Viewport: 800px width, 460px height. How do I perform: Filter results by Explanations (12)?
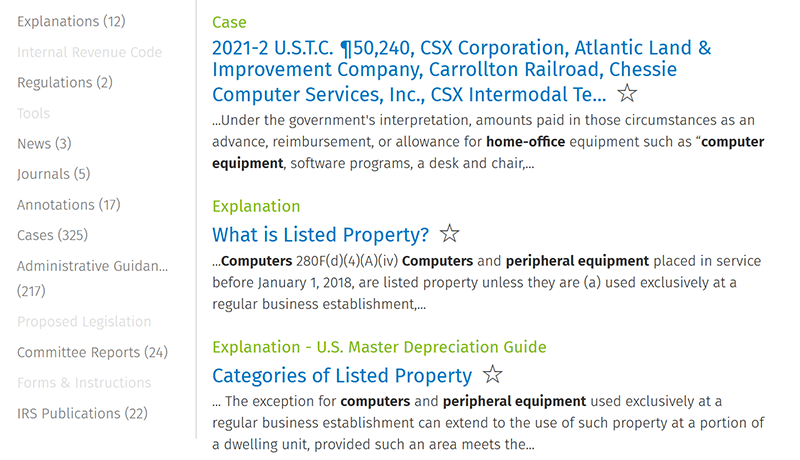[71, 21]
